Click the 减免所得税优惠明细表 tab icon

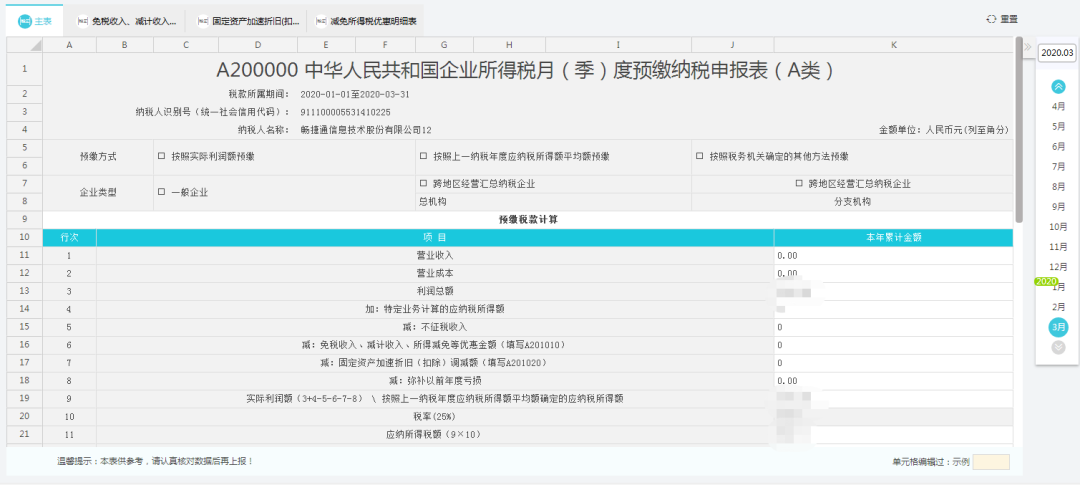321,20
